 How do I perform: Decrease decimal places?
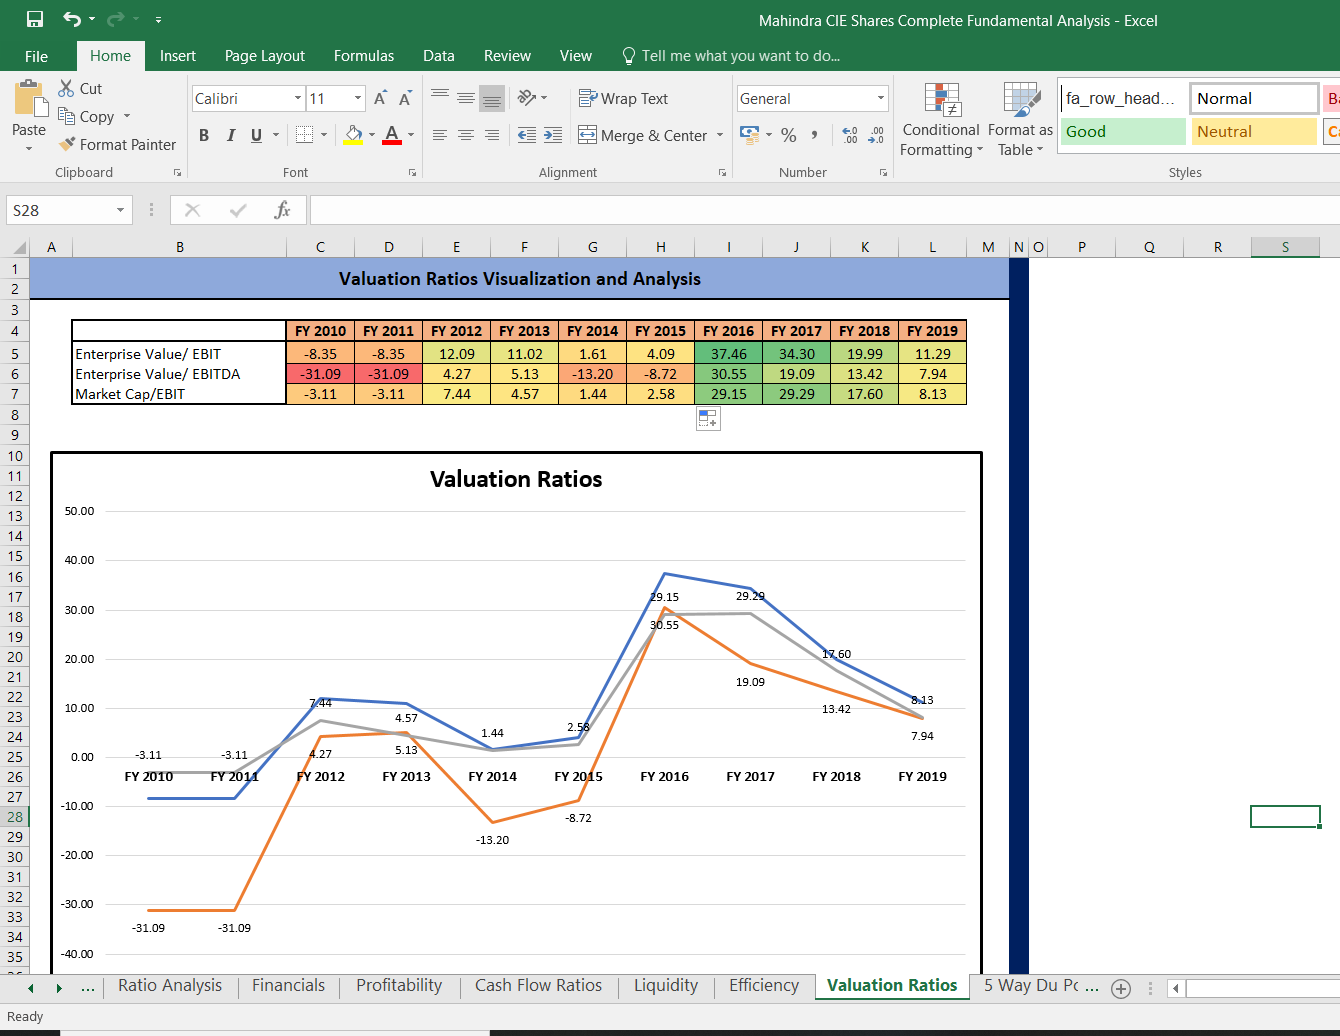coord(876,135)
